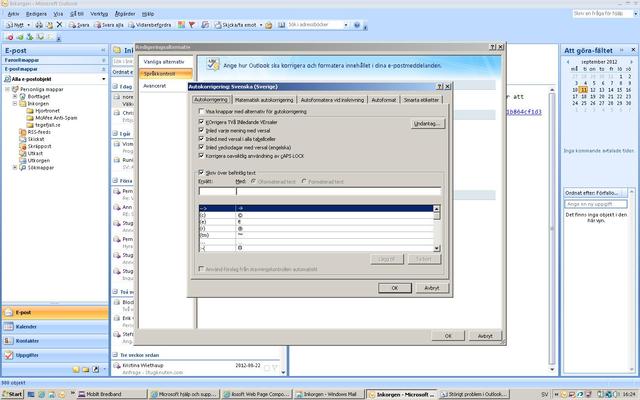
Task: Open the Alla e-postobjekt dropdown
Action: 104,79
